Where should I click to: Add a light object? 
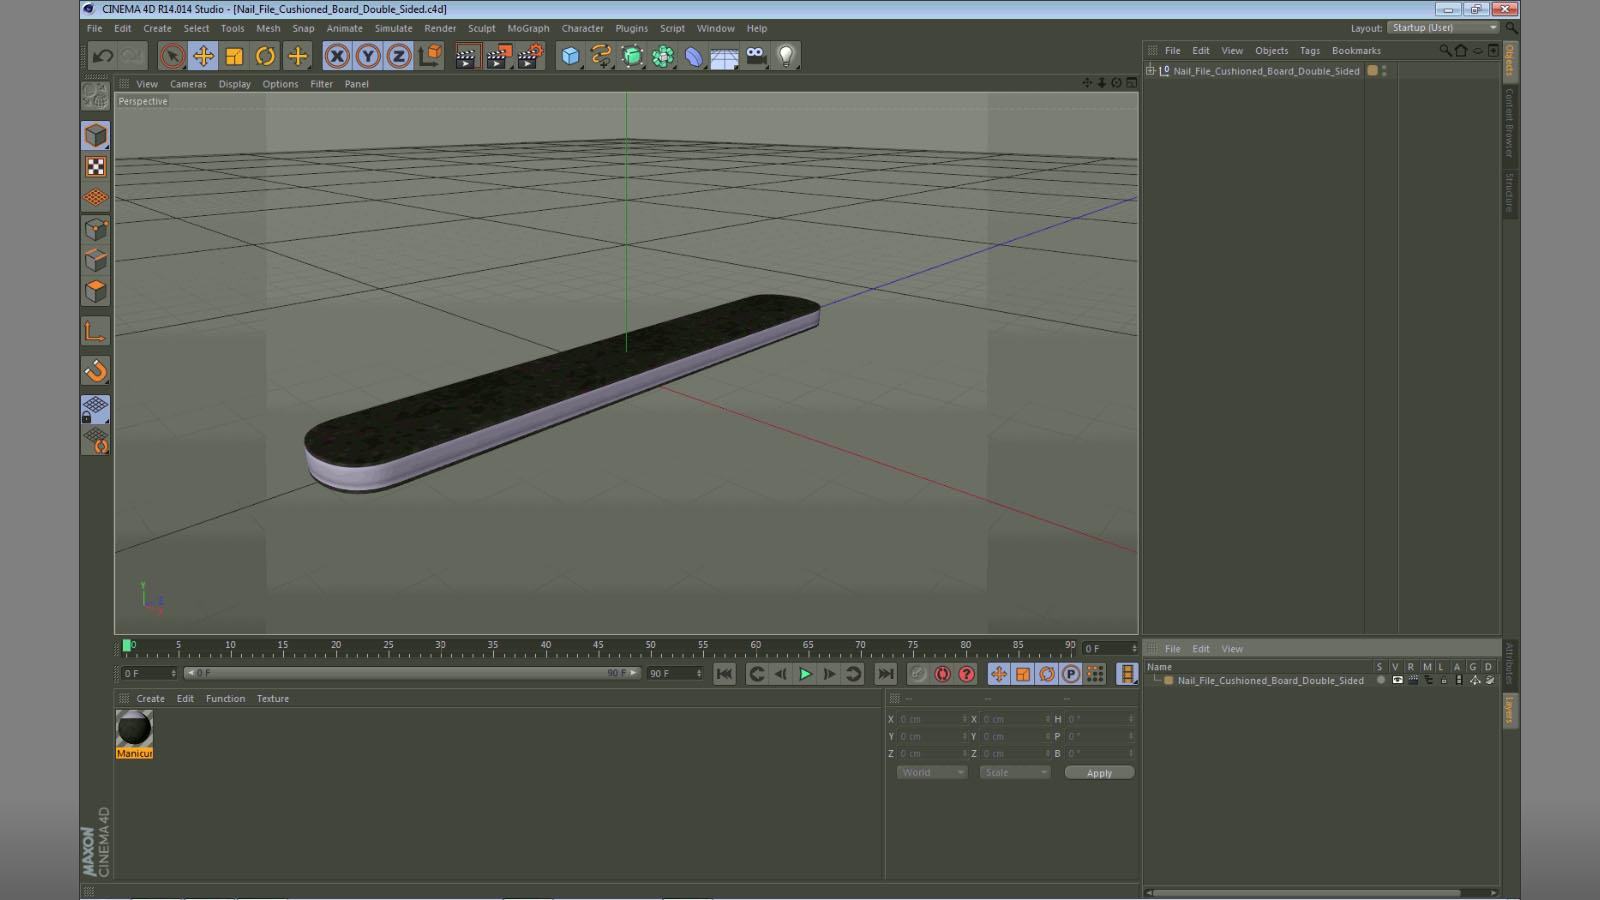tap(787, 56)
